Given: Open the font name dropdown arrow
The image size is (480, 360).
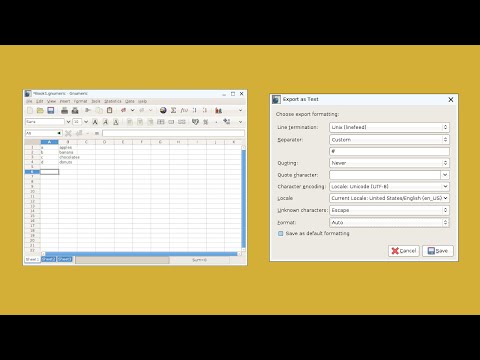Looking at the screenshot, I should click(x=68, y=122).
